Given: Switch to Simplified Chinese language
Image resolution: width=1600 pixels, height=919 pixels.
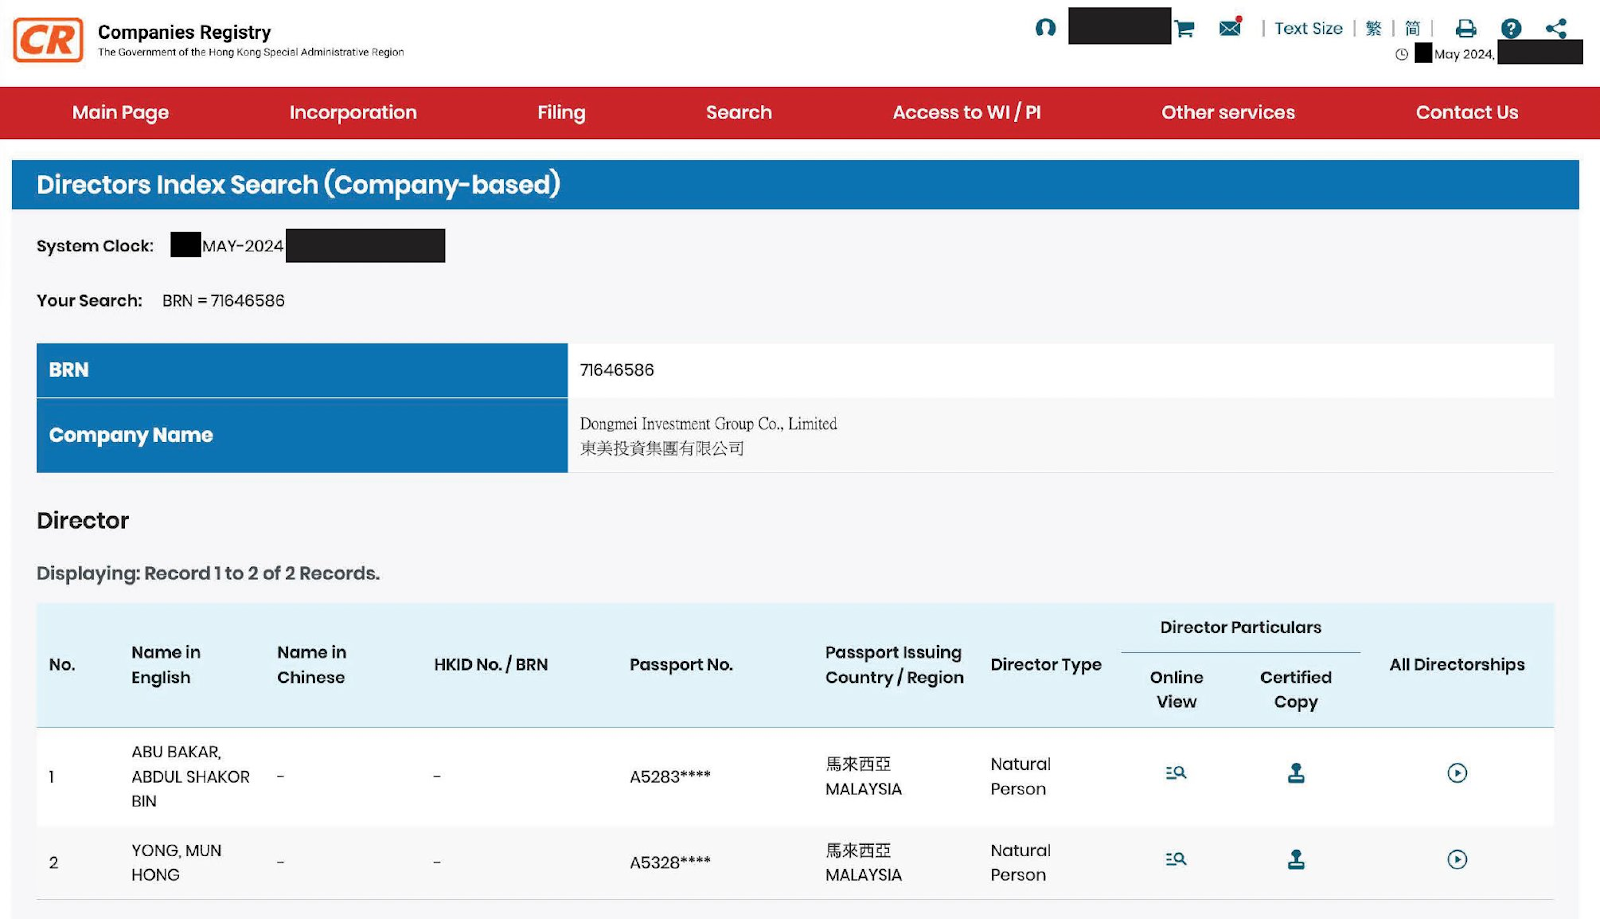Looking at the screenshot, I should pyautogui.click(x=1412, y=28).
